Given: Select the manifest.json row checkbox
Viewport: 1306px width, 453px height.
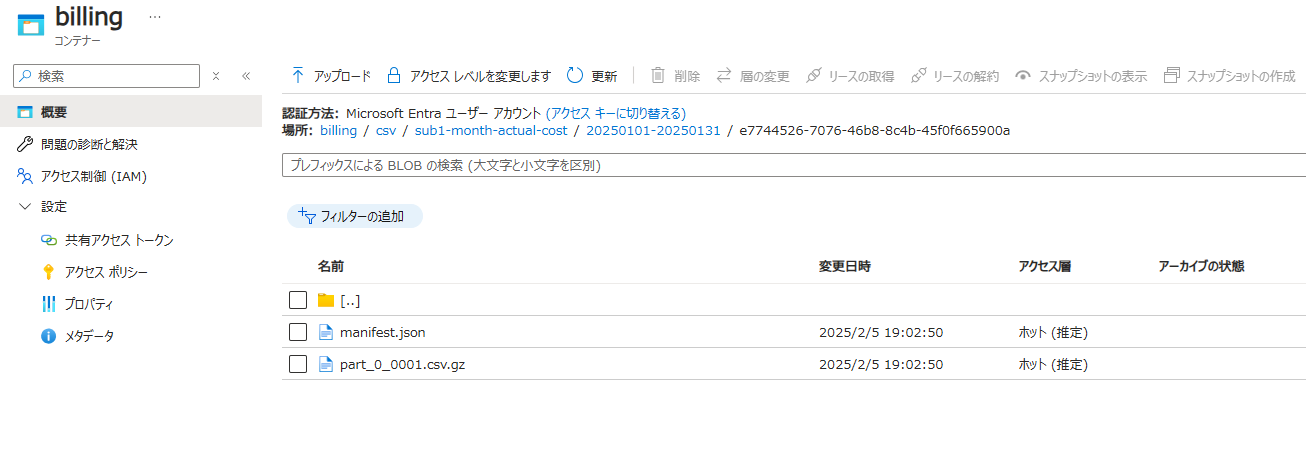Looking at the screenshot, I should pyautogui.click(x=297, y=332).
